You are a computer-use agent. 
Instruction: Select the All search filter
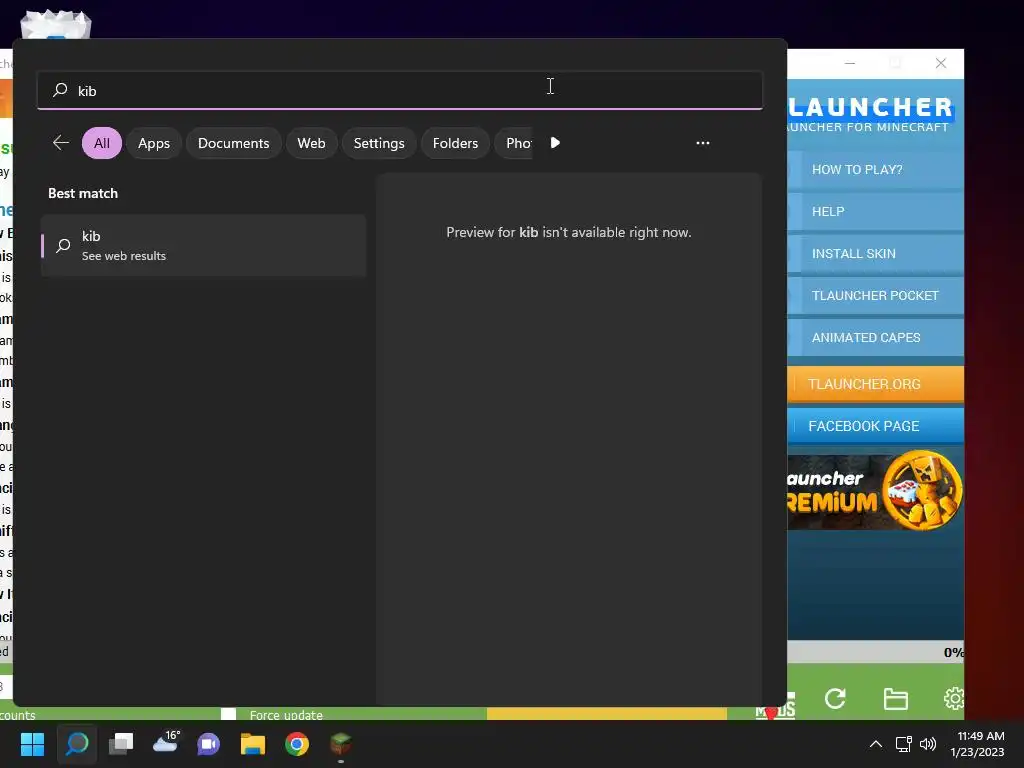coord(102,143)
